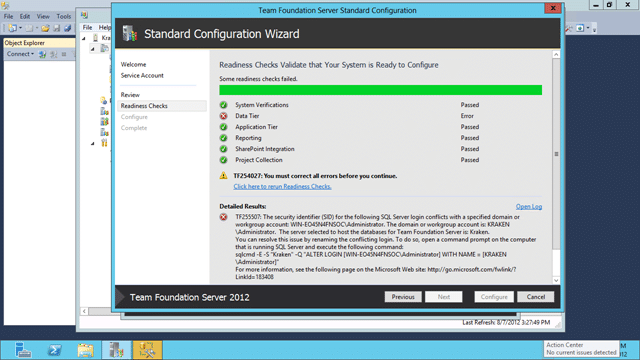Open PowerShell from the taskbar
This screenshot has height=360, width=640.
tap(54, 350)
